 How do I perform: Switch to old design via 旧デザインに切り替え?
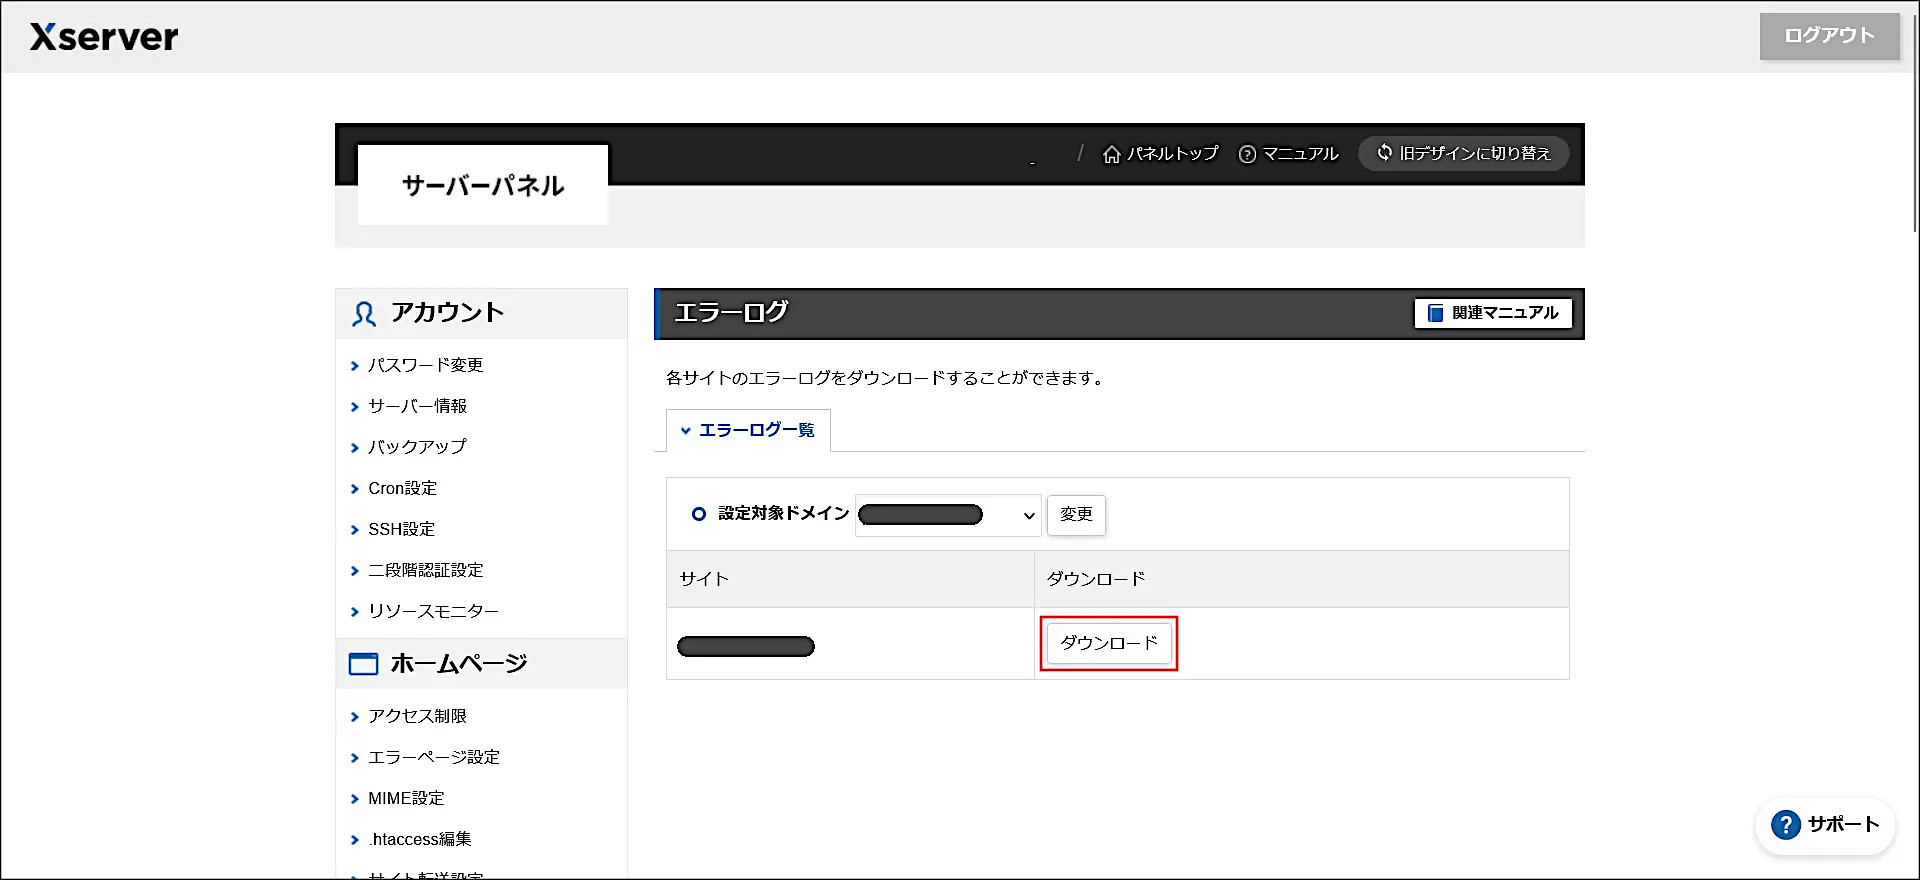pyautogui.click(x=1463, y=153)
